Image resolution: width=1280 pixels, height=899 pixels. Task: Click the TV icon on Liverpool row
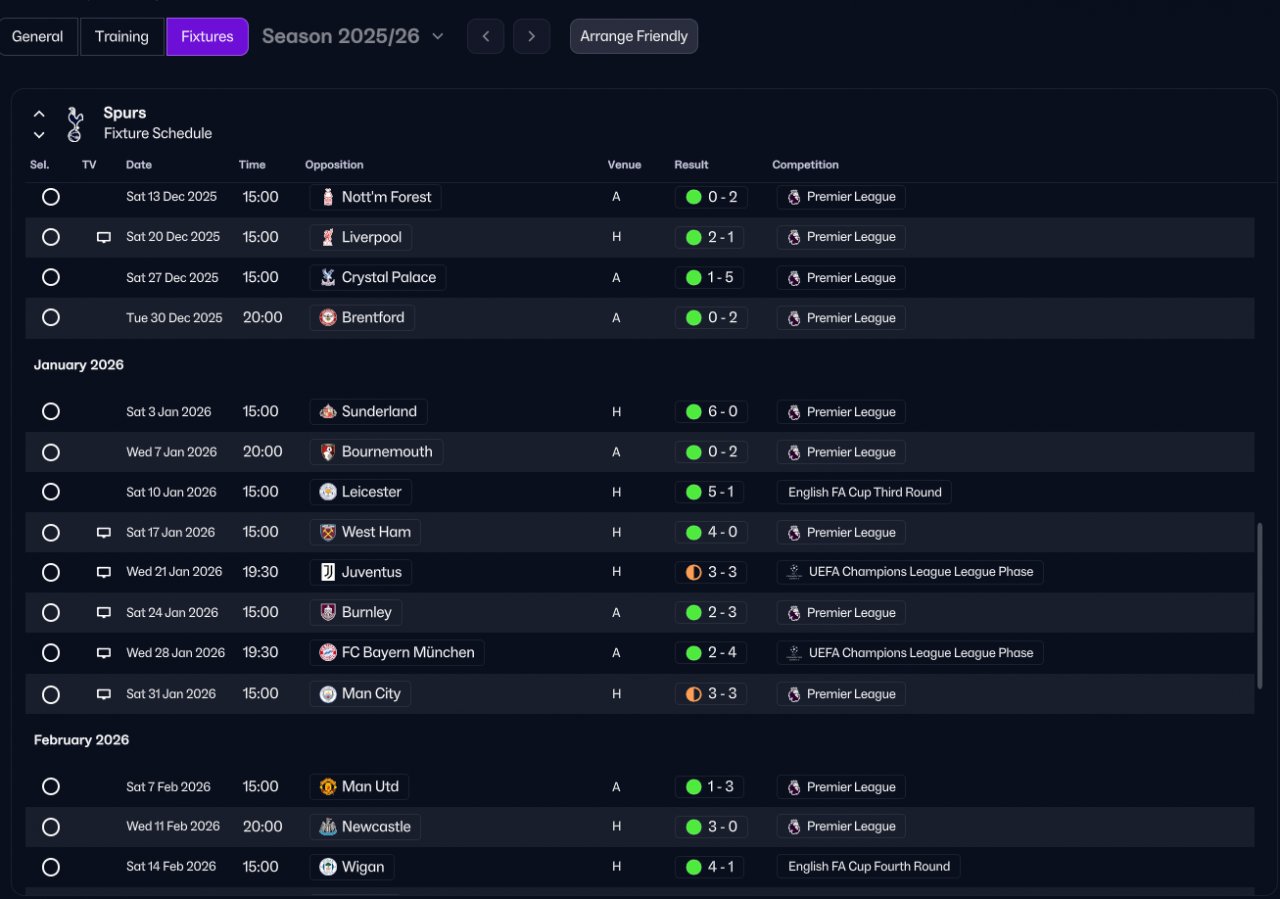point(103,238)
